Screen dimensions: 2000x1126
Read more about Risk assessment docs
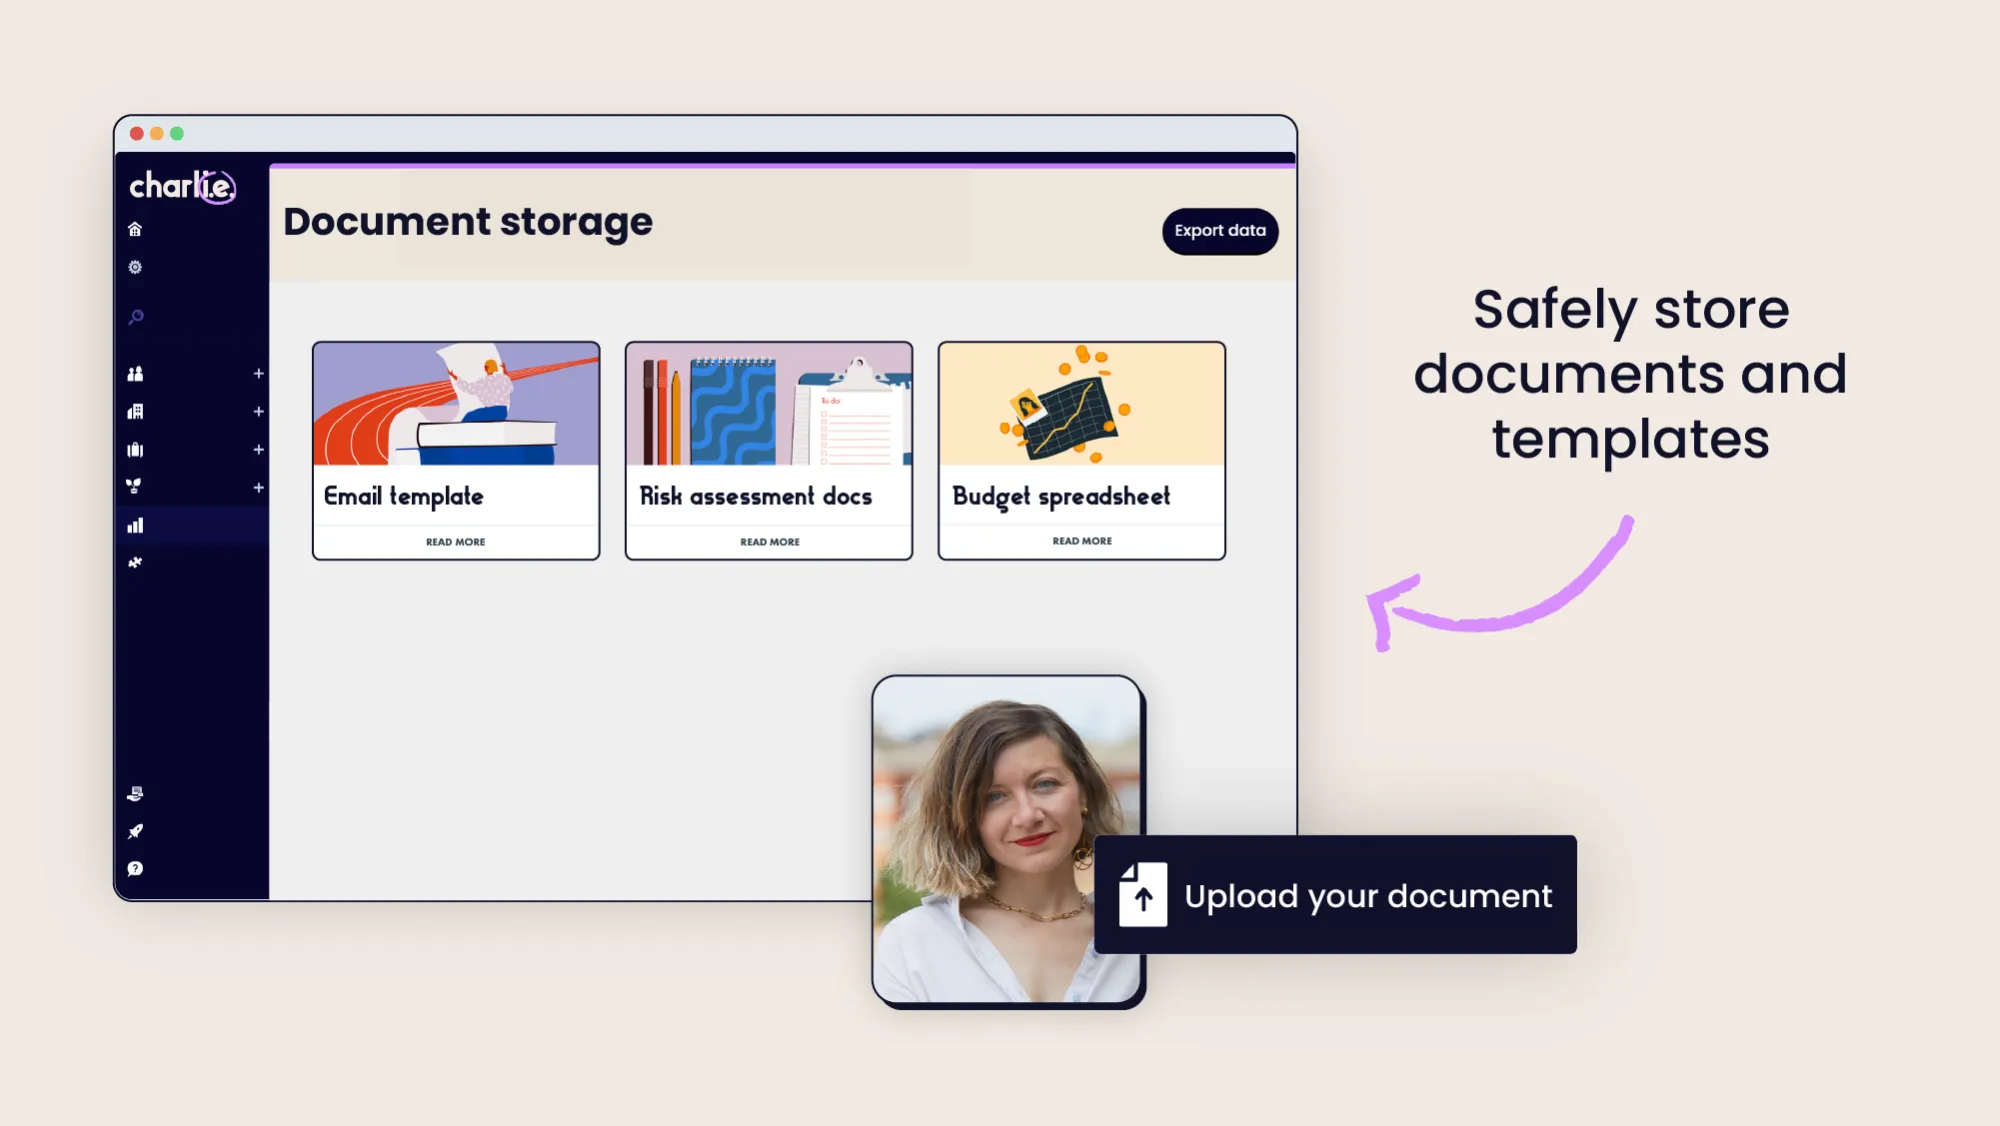tap(768, 540)
